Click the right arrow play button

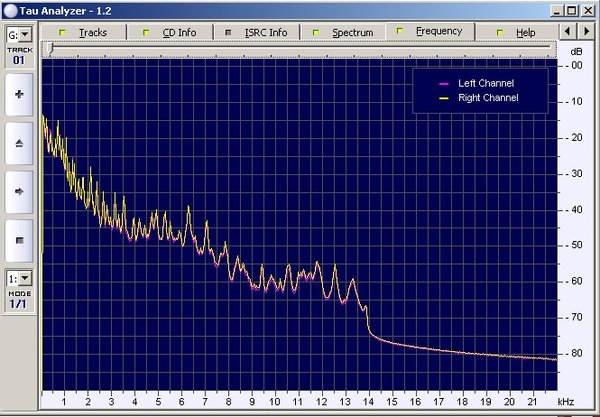[x=19, y=192]
